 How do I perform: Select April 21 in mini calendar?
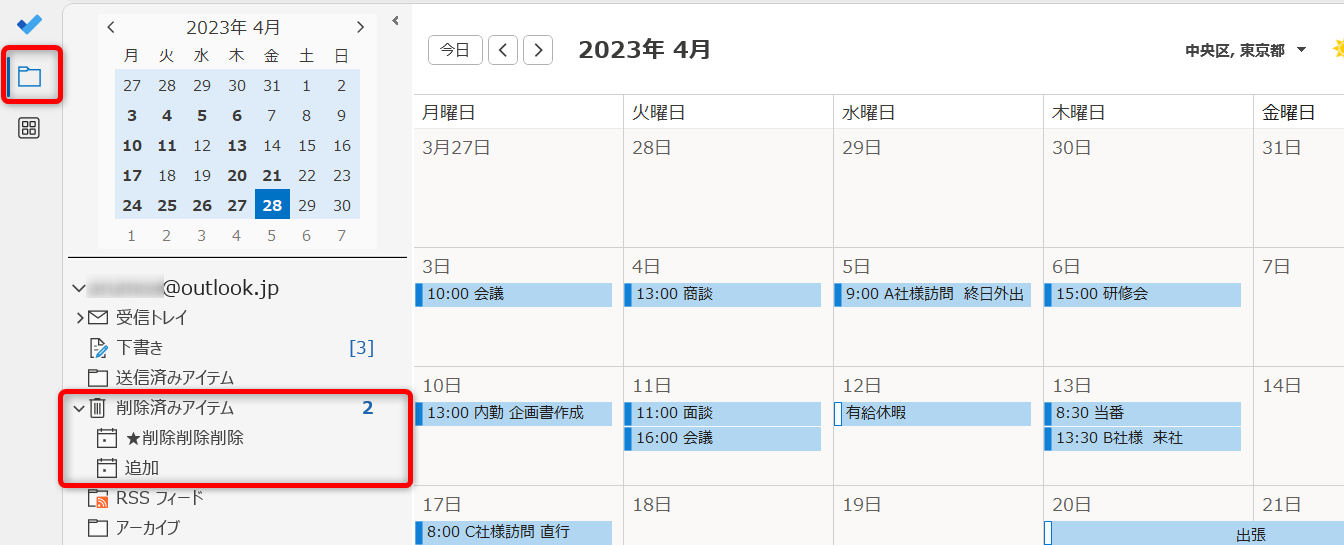tap(272, 175)
